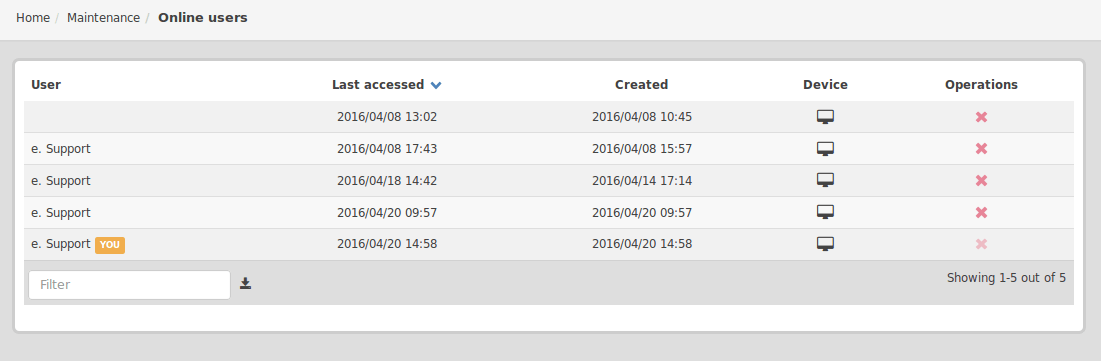This screenshot has height=361, width=1101.
Task: Click the monitor icon for the 2016/04/18 14:42 session
Action: point(825,180)
